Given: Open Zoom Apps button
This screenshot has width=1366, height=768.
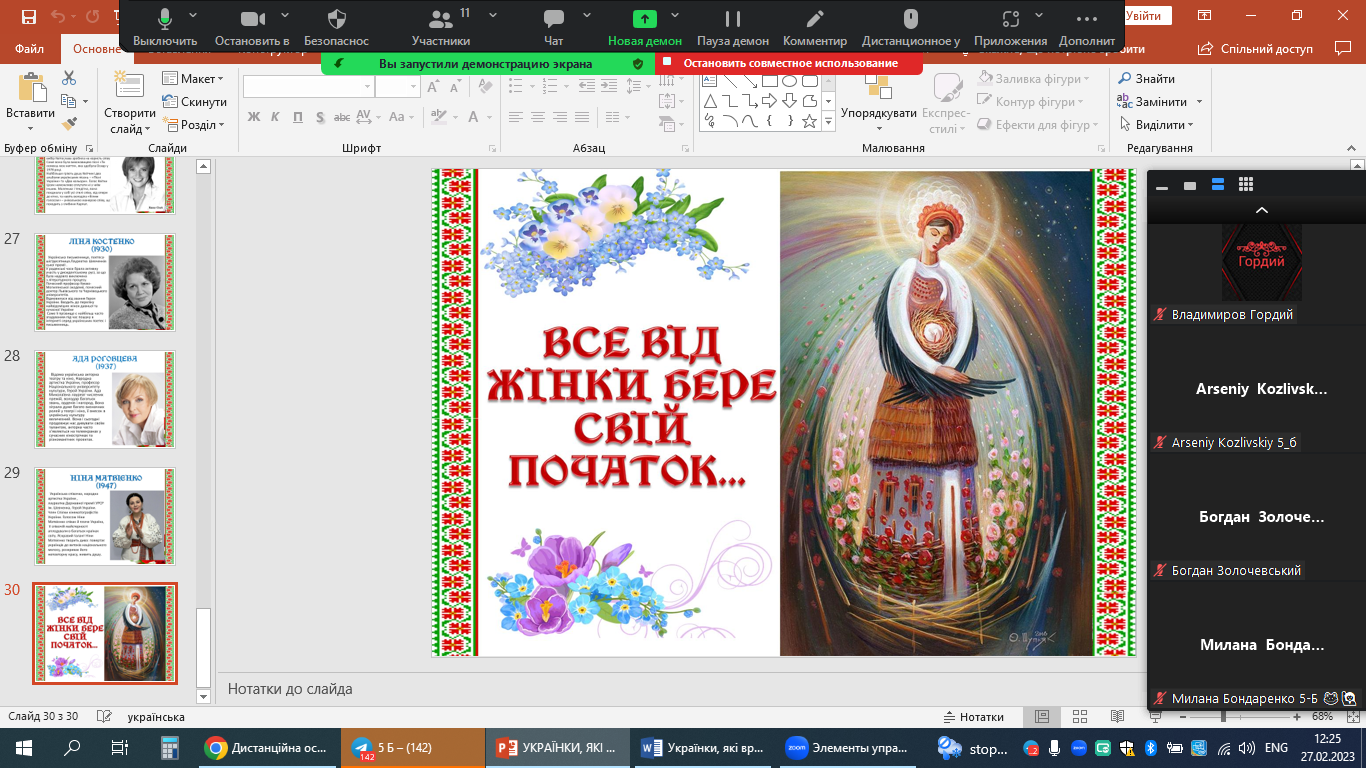Looking at the screenshot, I should [1010, 28].
